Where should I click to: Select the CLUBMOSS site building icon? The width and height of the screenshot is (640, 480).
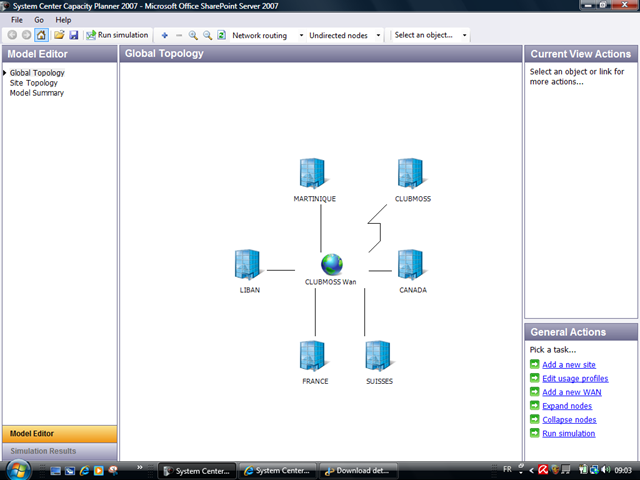coord(411,173)
